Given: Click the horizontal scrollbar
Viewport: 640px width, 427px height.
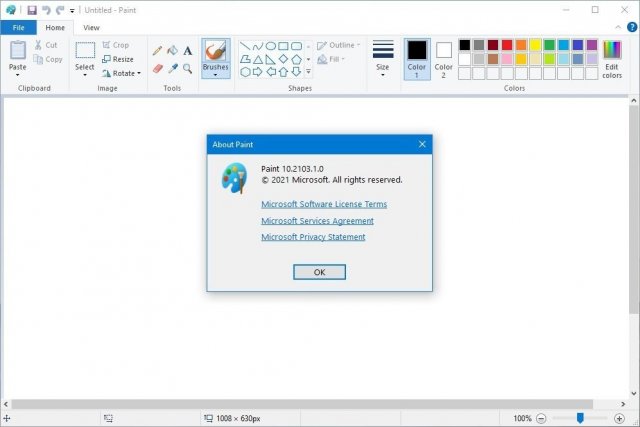Looking at the screenshot, I should pos(302,404).
